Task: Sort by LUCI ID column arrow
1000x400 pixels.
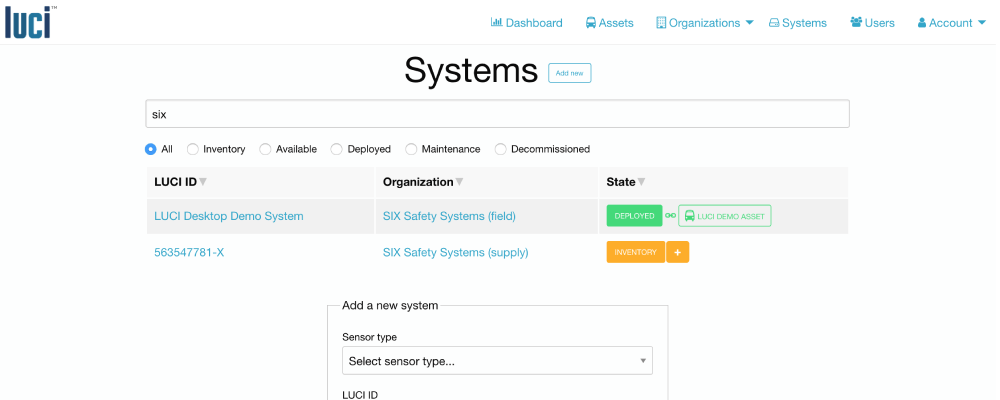Action: pyautogui.click(x=203, y=182)
